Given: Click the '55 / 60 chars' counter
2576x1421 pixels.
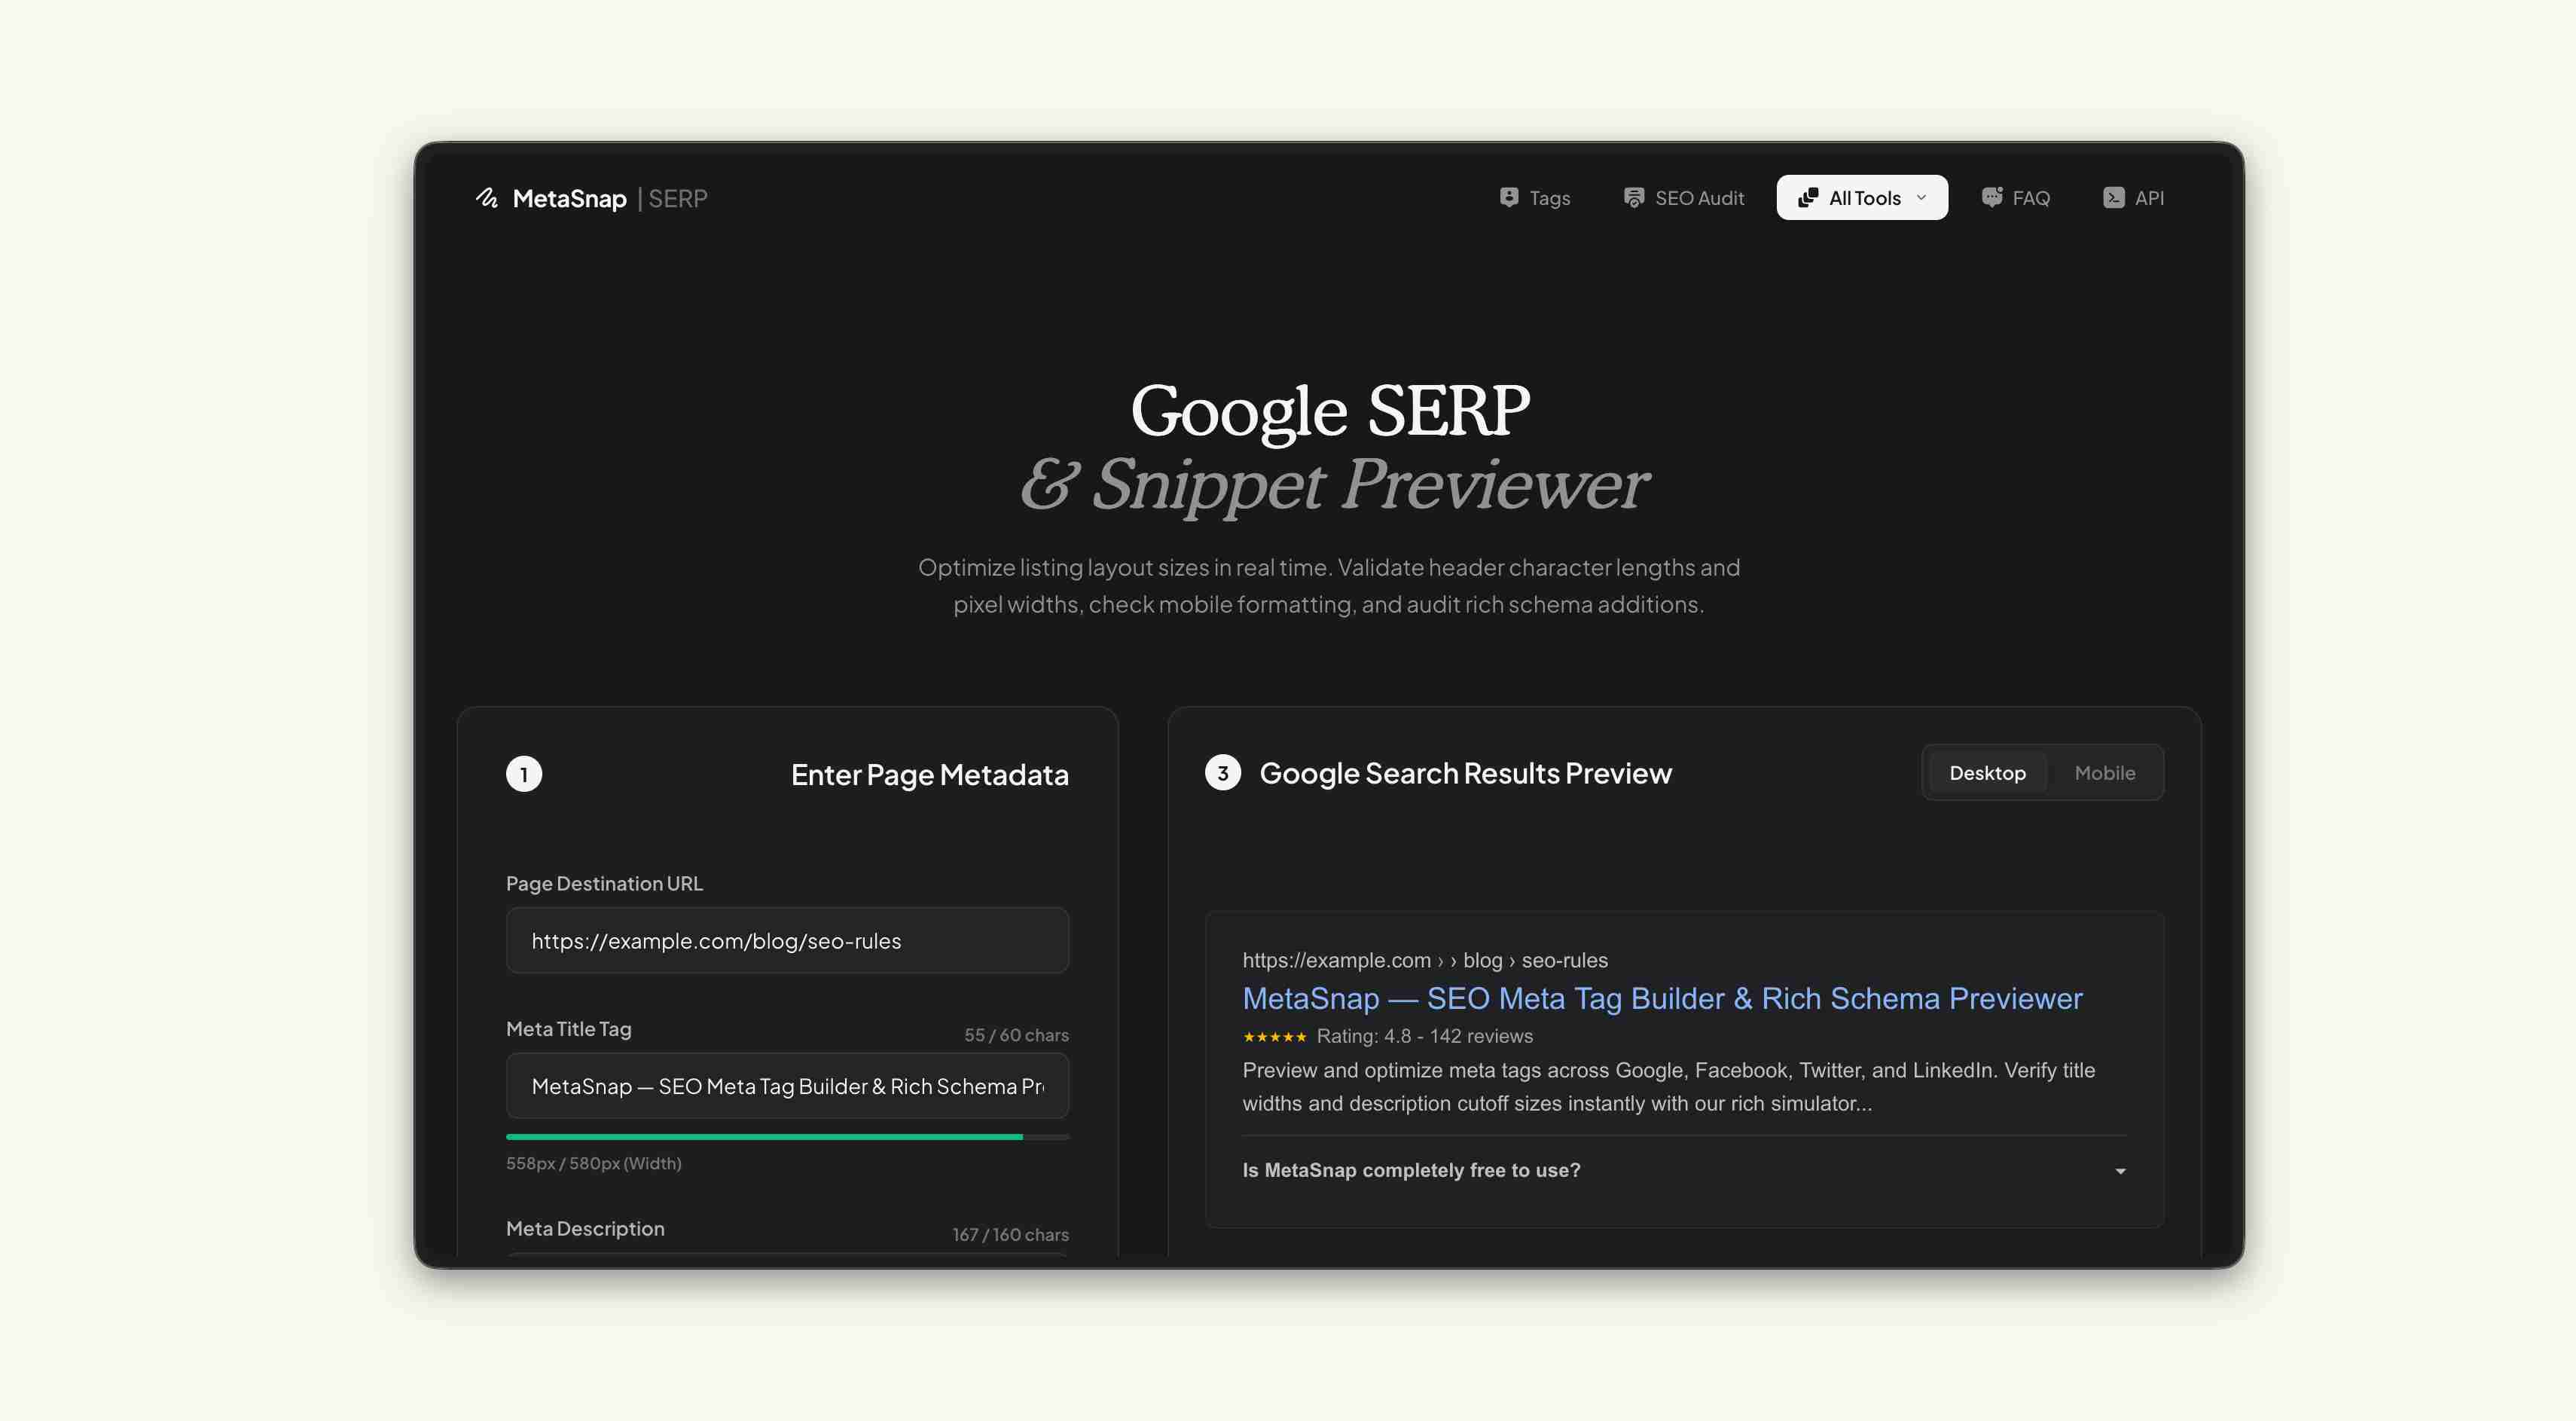Looking at the screenshot, I should [x=1016, y=1035].
